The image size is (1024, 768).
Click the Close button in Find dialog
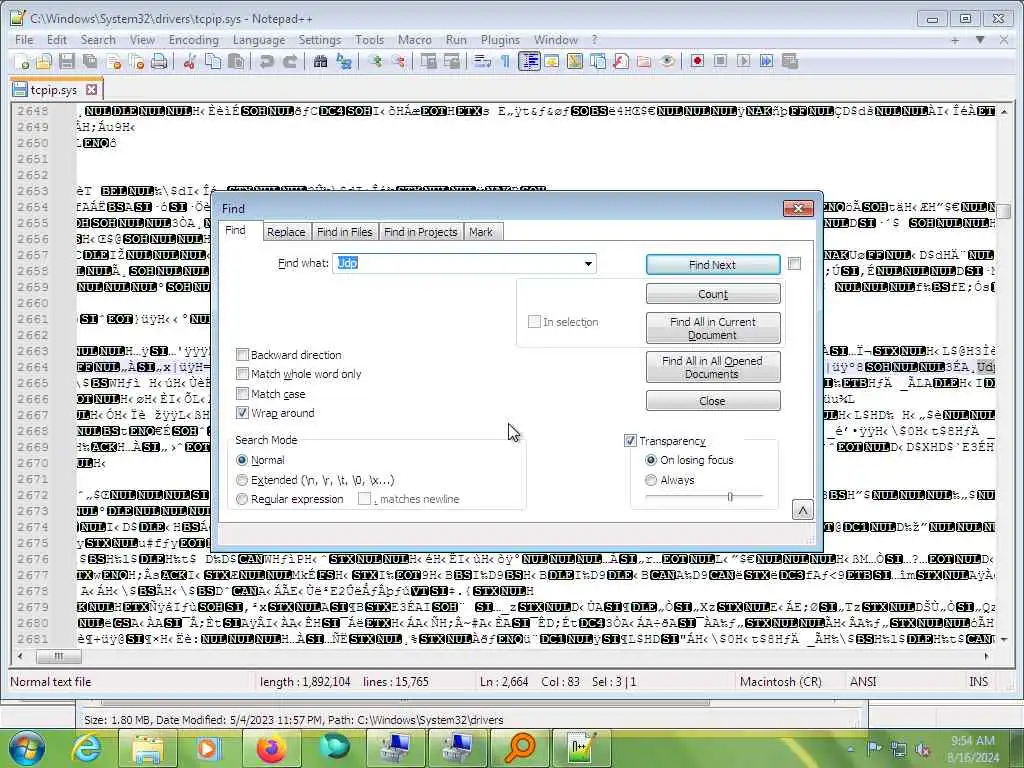coord(712,400)
